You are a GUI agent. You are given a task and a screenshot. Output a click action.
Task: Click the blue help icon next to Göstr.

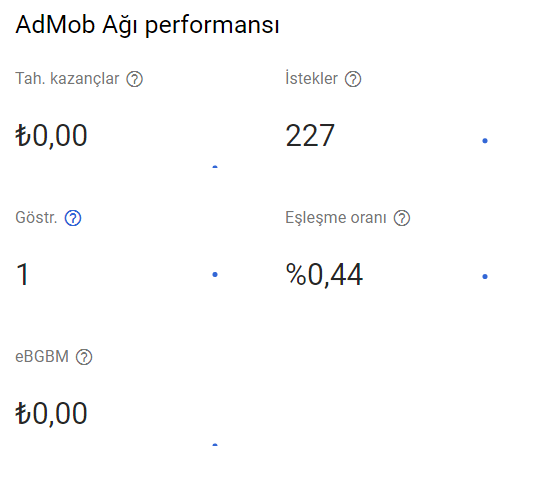(73, 218)
